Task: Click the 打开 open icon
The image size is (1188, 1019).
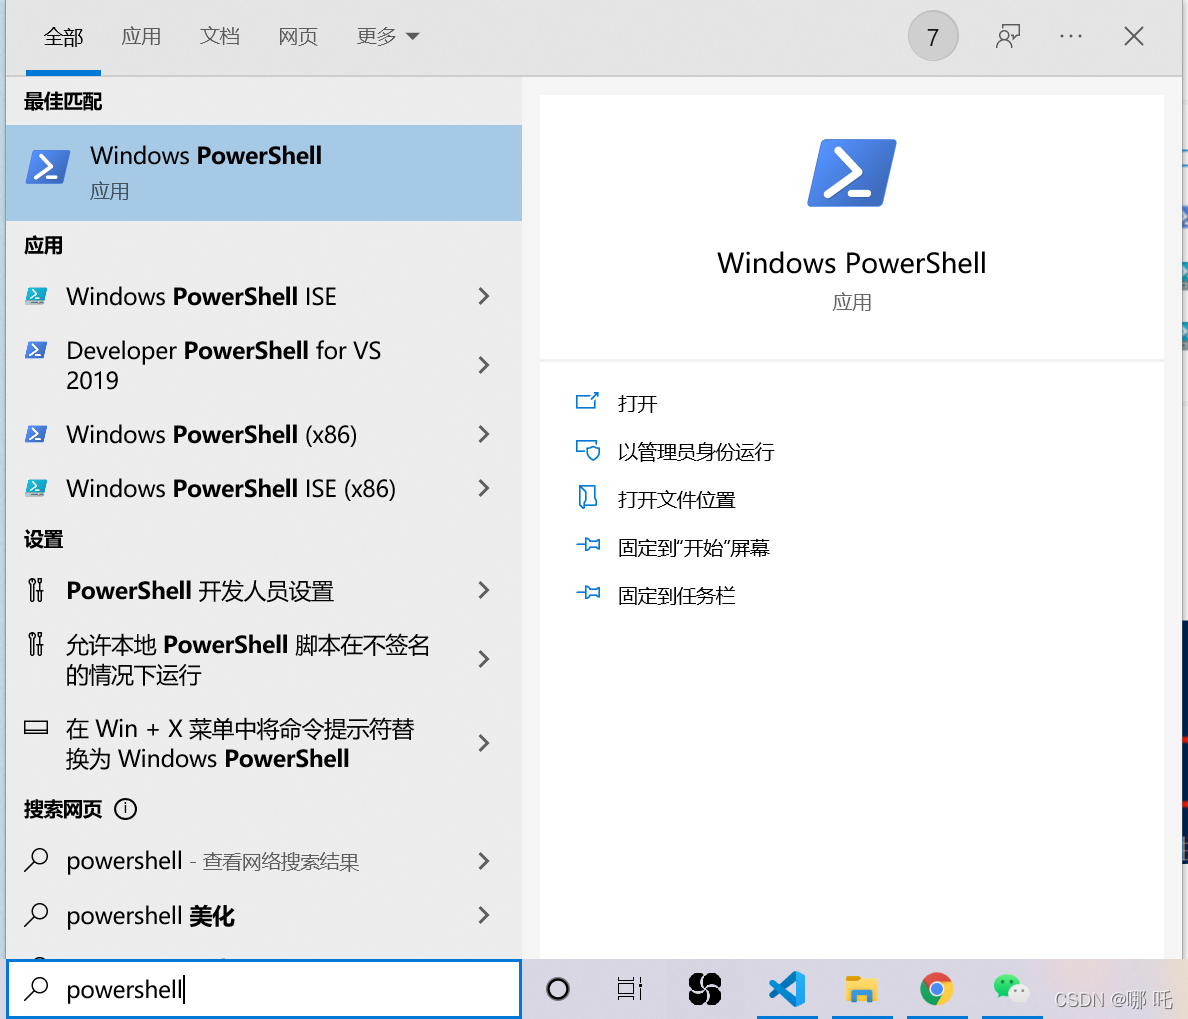Action: (x=587, y=402)
